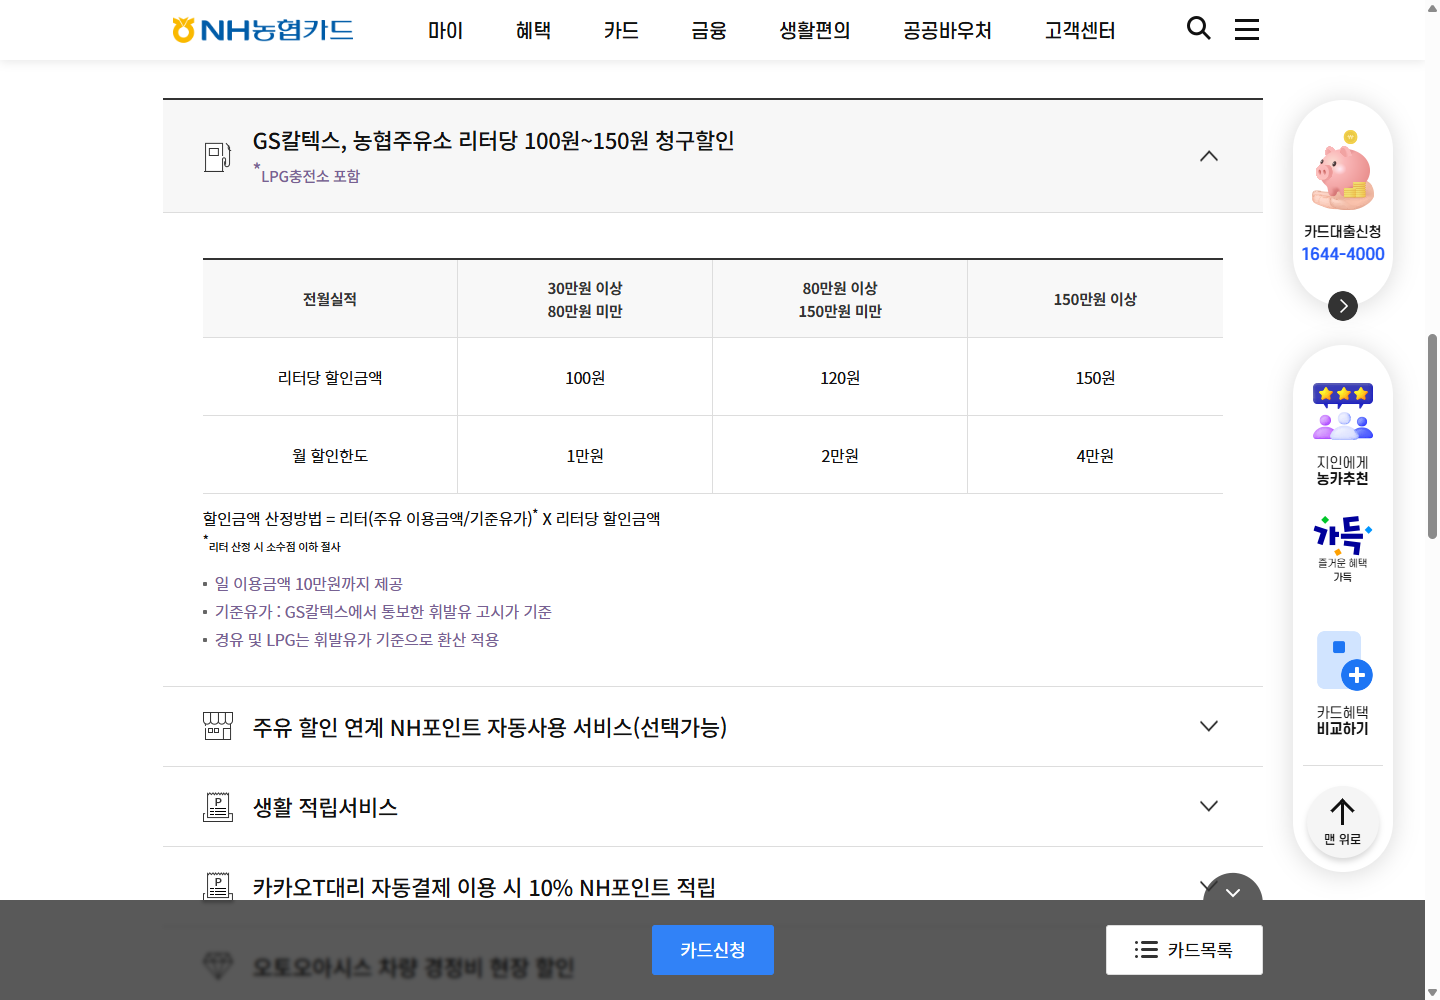Image resolution: width=1440 pixels, height=1000 pixels.
Task: Click the 카드대출신청 label
Action: (1343, 231)
